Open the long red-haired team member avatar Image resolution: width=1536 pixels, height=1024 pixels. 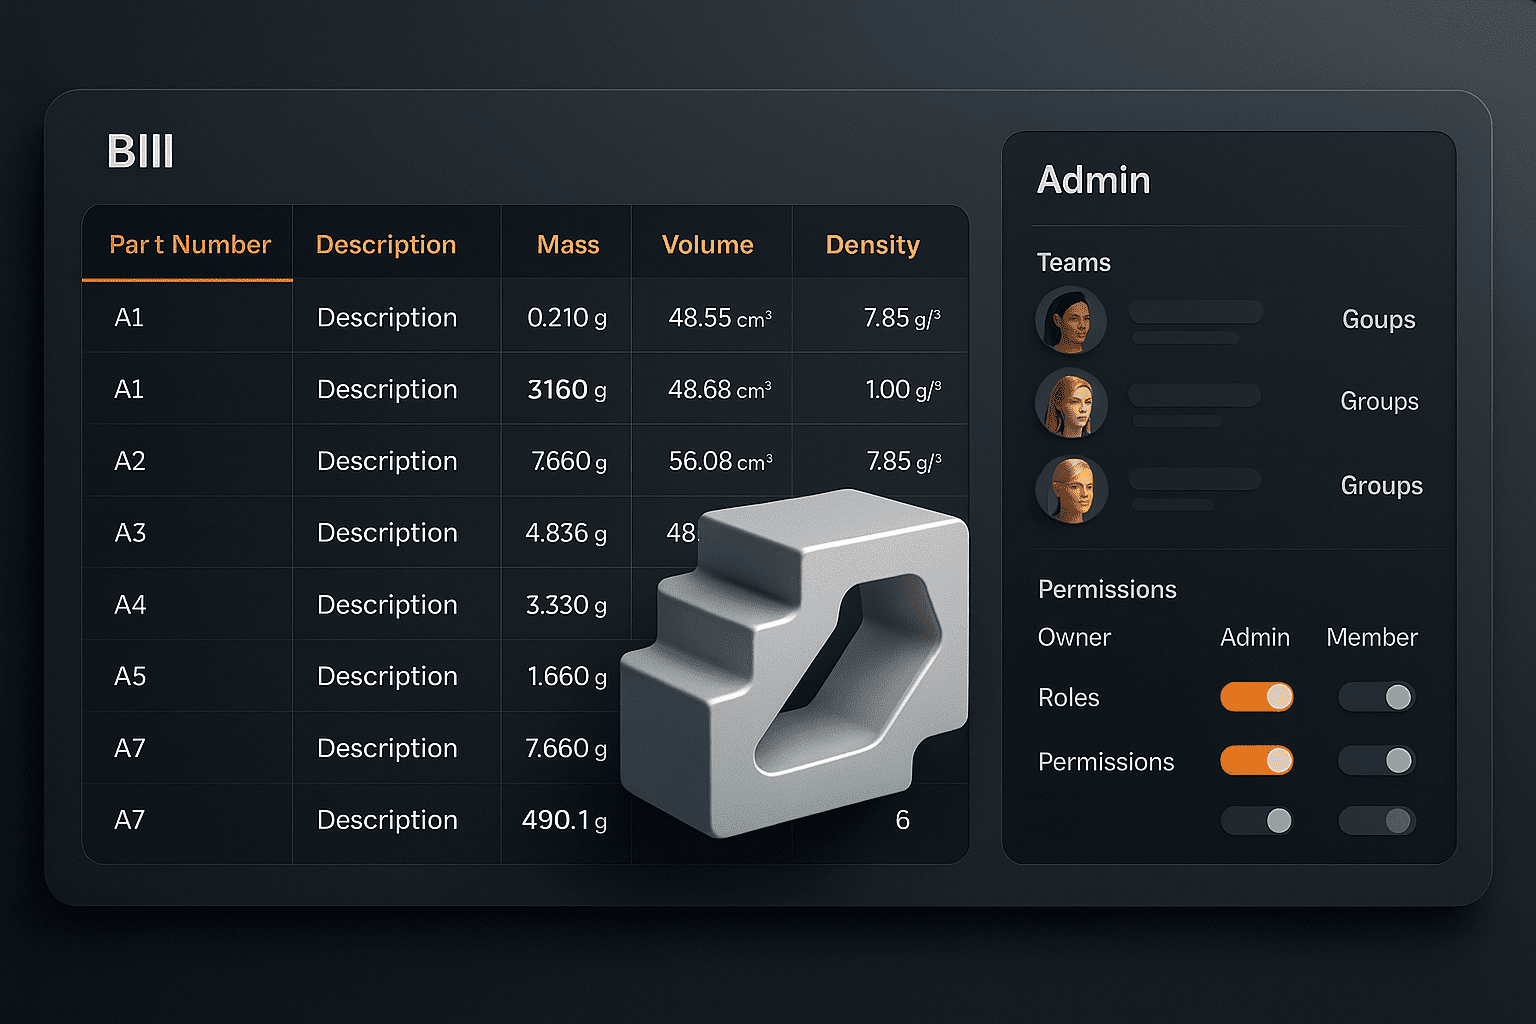(x=1071, y=403)
